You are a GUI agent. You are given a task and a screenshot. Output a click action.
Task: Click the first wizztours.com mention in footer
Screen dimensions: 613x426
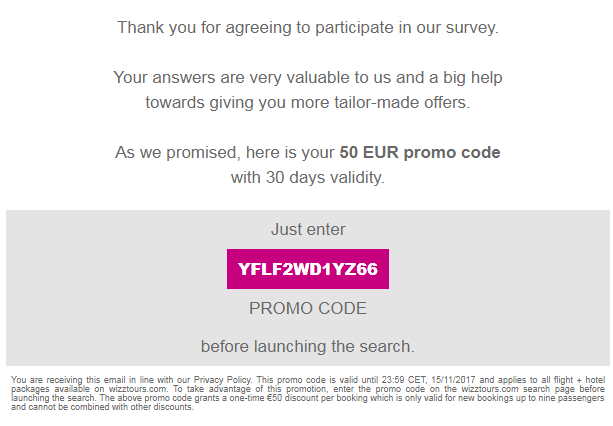tap(137, 389)
